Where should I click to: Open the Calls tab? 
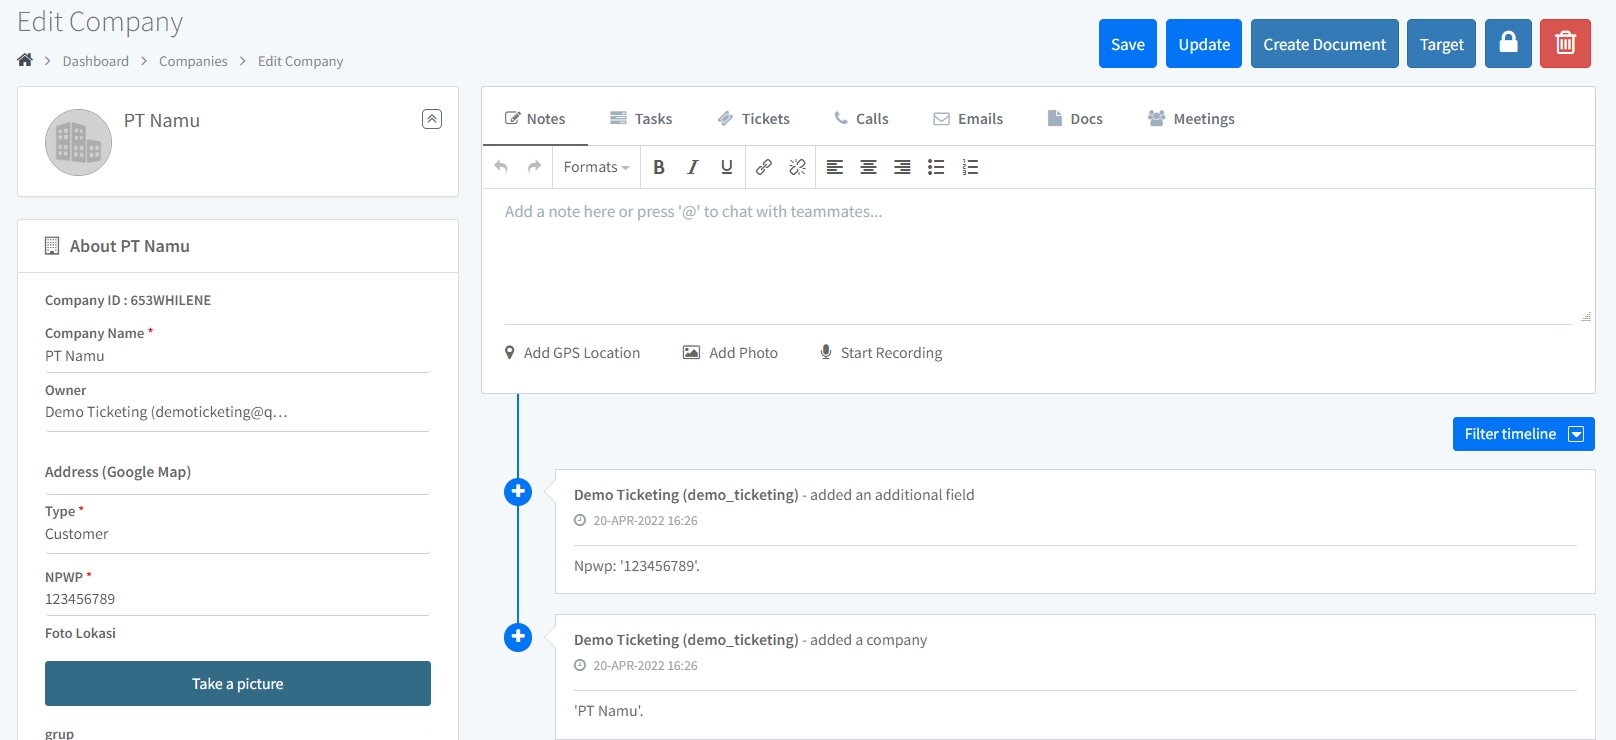click(861, 118)
